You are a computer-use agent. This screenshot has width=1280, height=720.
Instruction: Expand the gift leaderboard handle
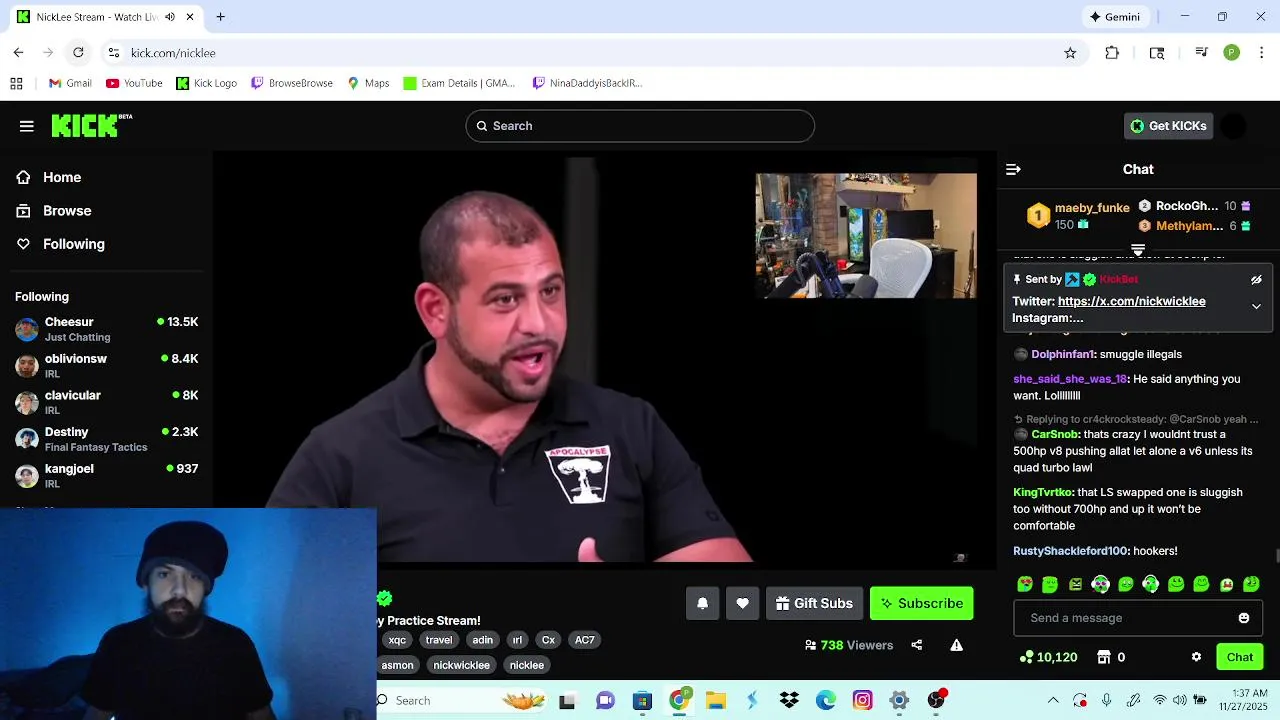coord(1138,248)
